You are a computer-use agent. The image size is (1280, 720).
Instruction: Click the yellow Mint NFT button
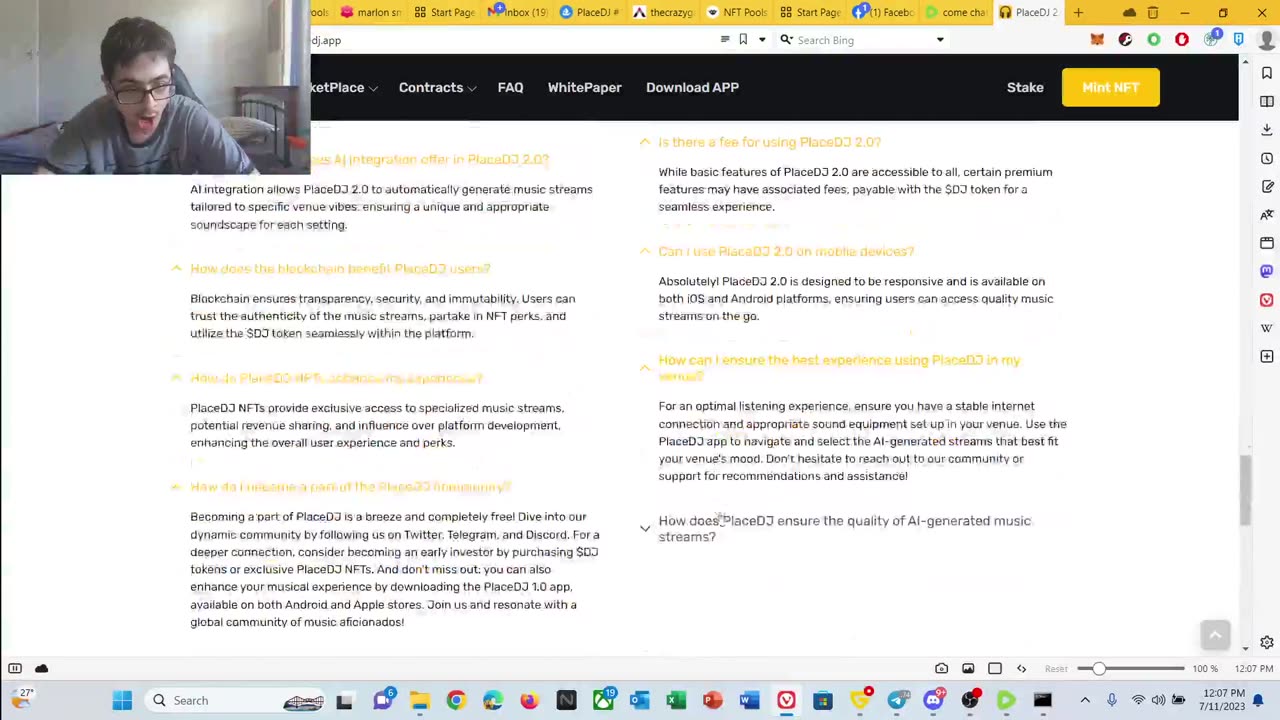click(x=1110, y=87)
